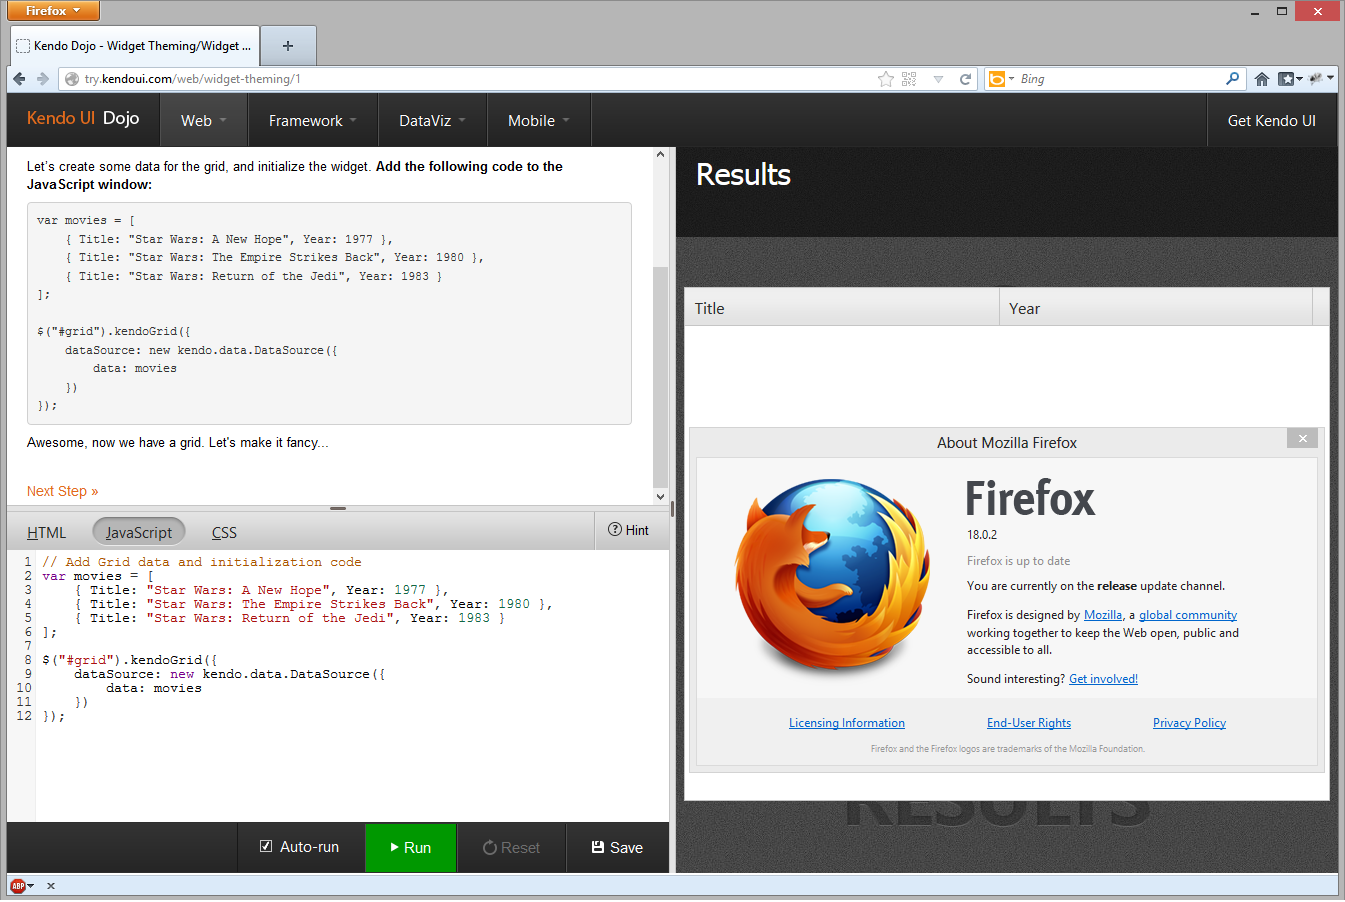The image size is (1345, 902).
Task: Open Licensing Information link
Action: (x=847, y=723)
